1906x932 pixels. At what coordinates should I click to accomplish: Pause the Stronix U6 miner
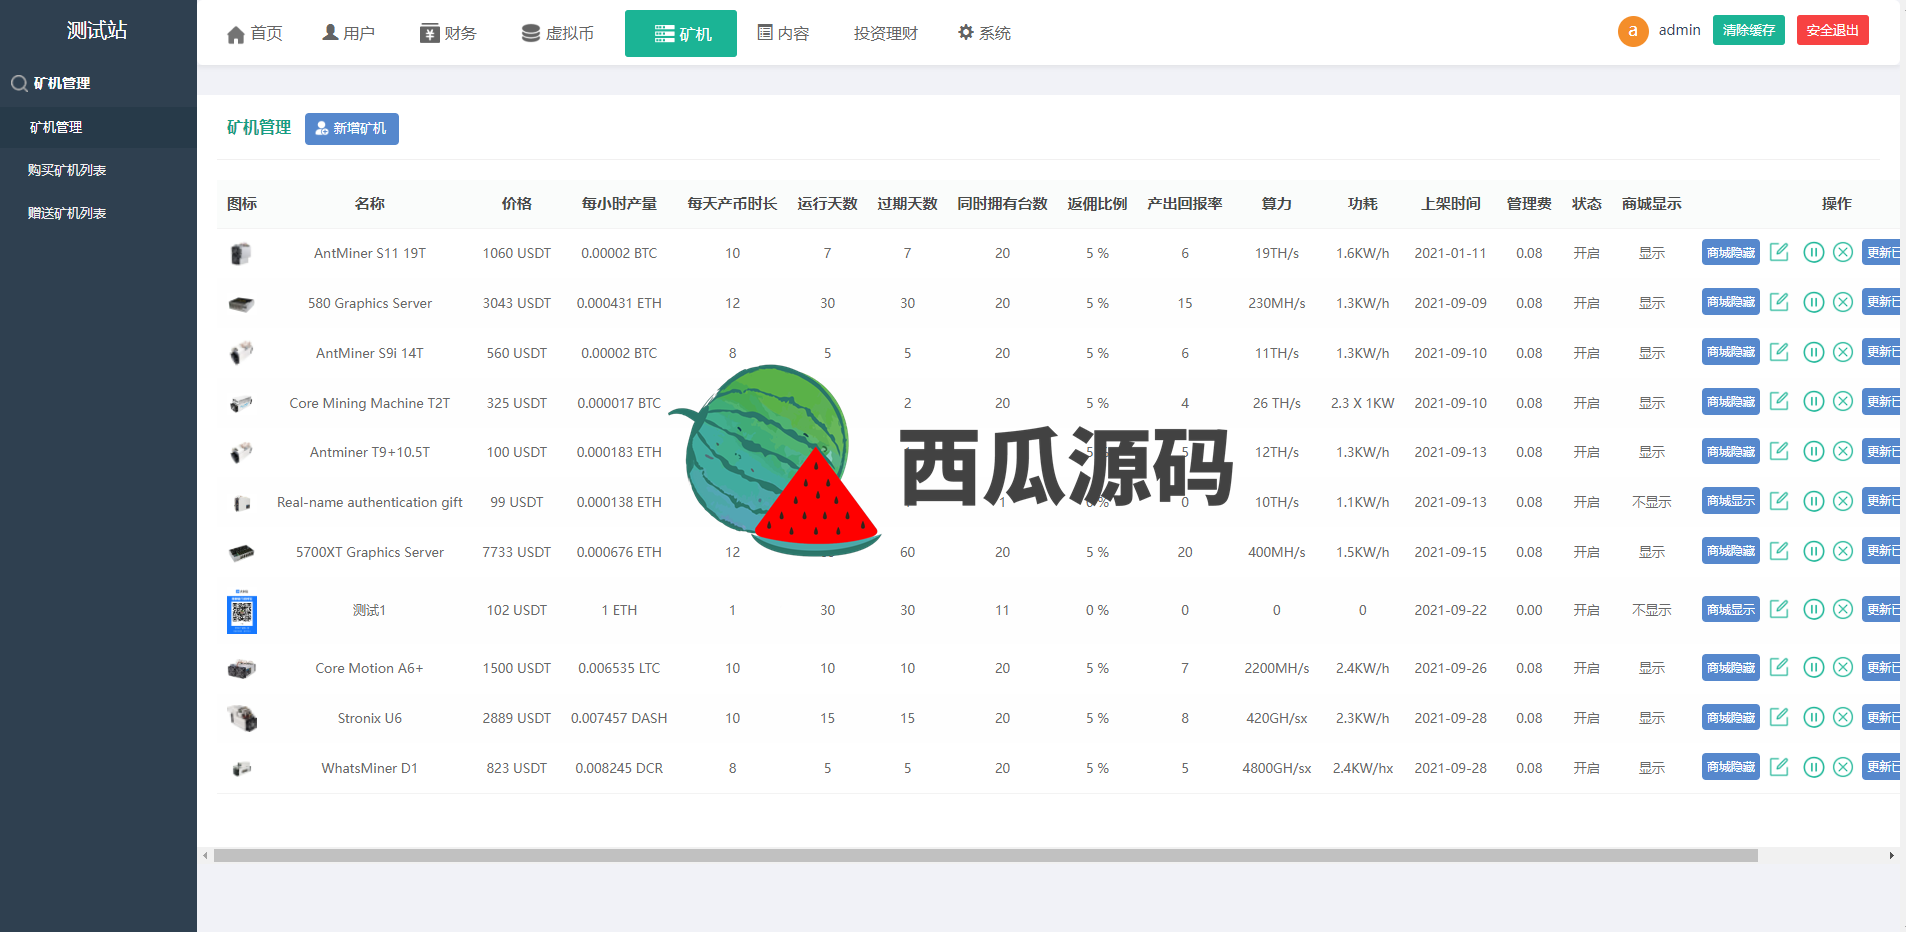1814,717
